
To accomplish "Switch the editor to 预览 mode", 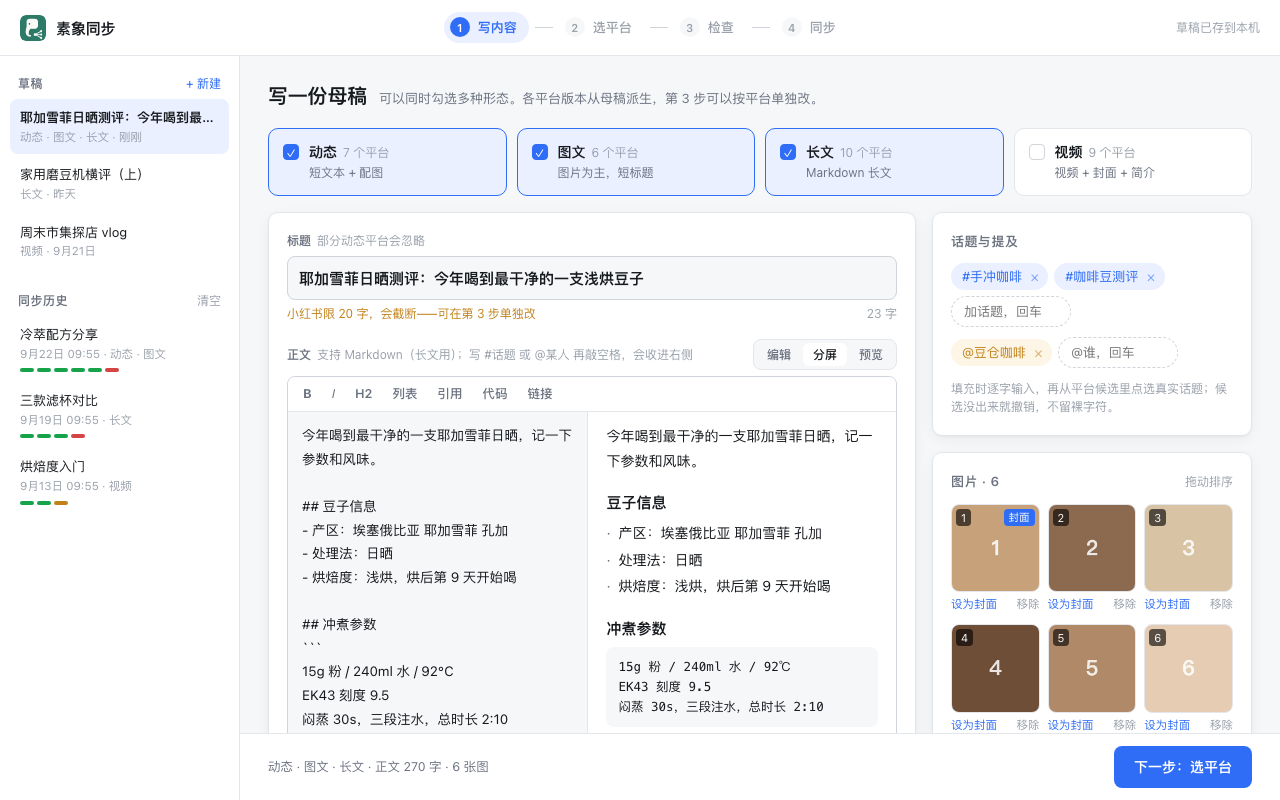I will point(871,355).
